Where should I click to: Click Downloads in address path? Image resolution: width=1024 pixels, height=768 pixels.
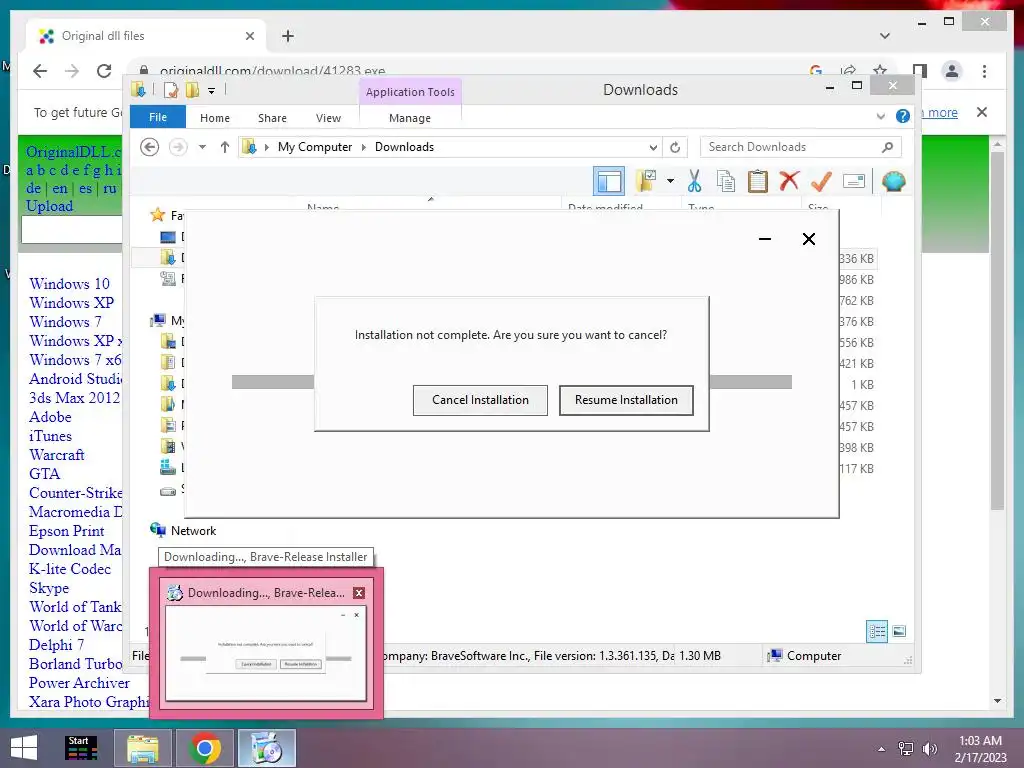click(x=404, y=147)
